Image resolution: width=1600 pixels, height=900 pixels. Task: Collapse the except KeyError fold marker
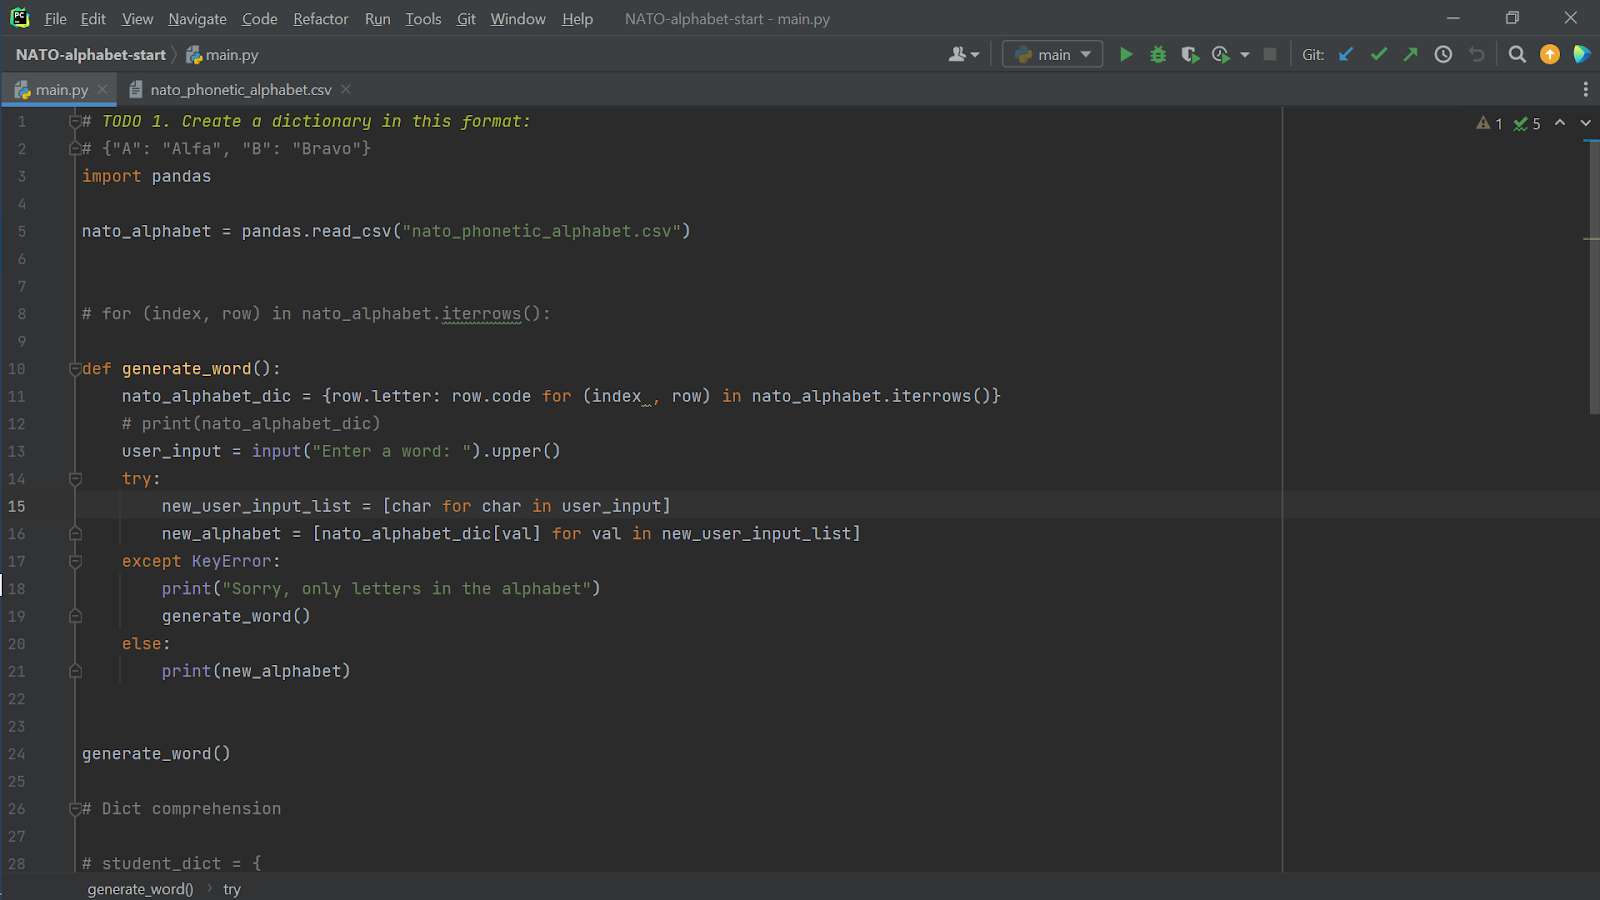(x=75, y=562)
